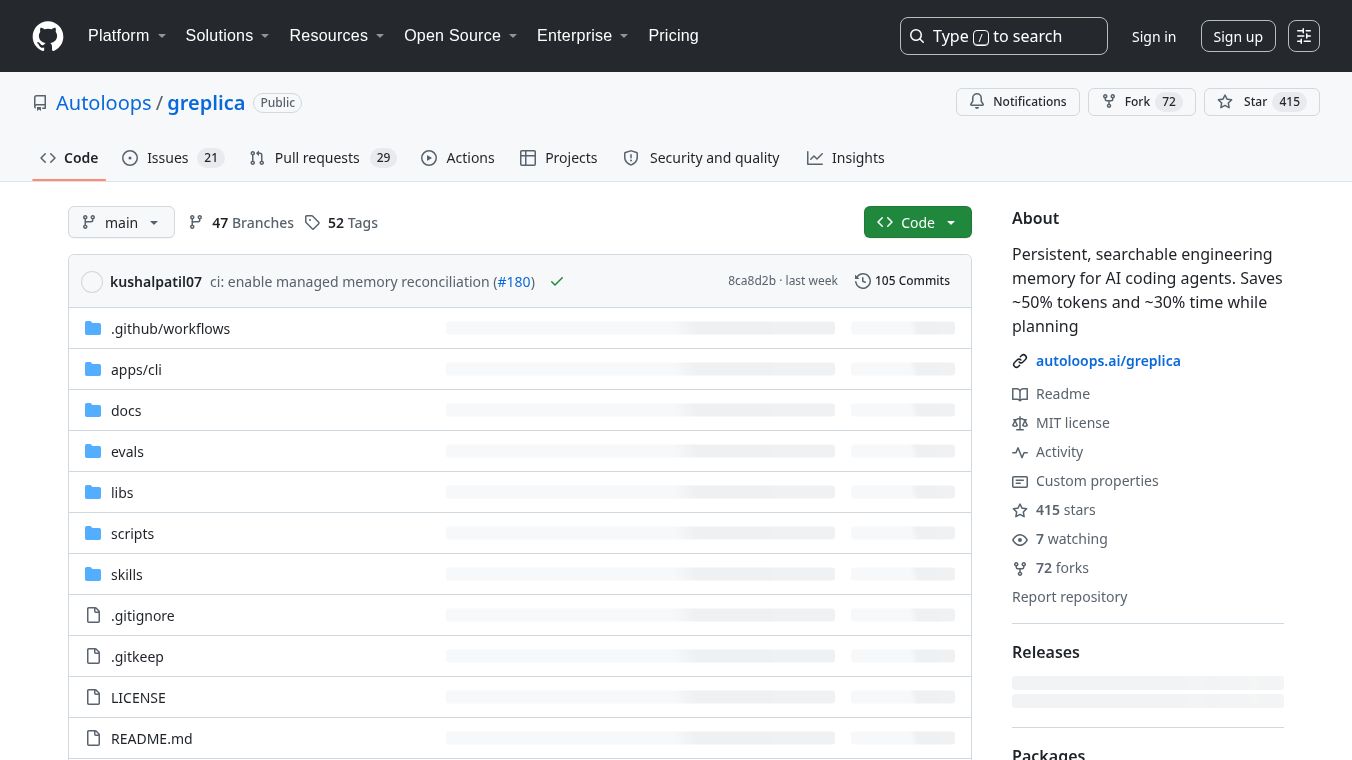Switch to the Insights tab
The width and height of the screenshot is (1352, 760).
click(846, 158)
